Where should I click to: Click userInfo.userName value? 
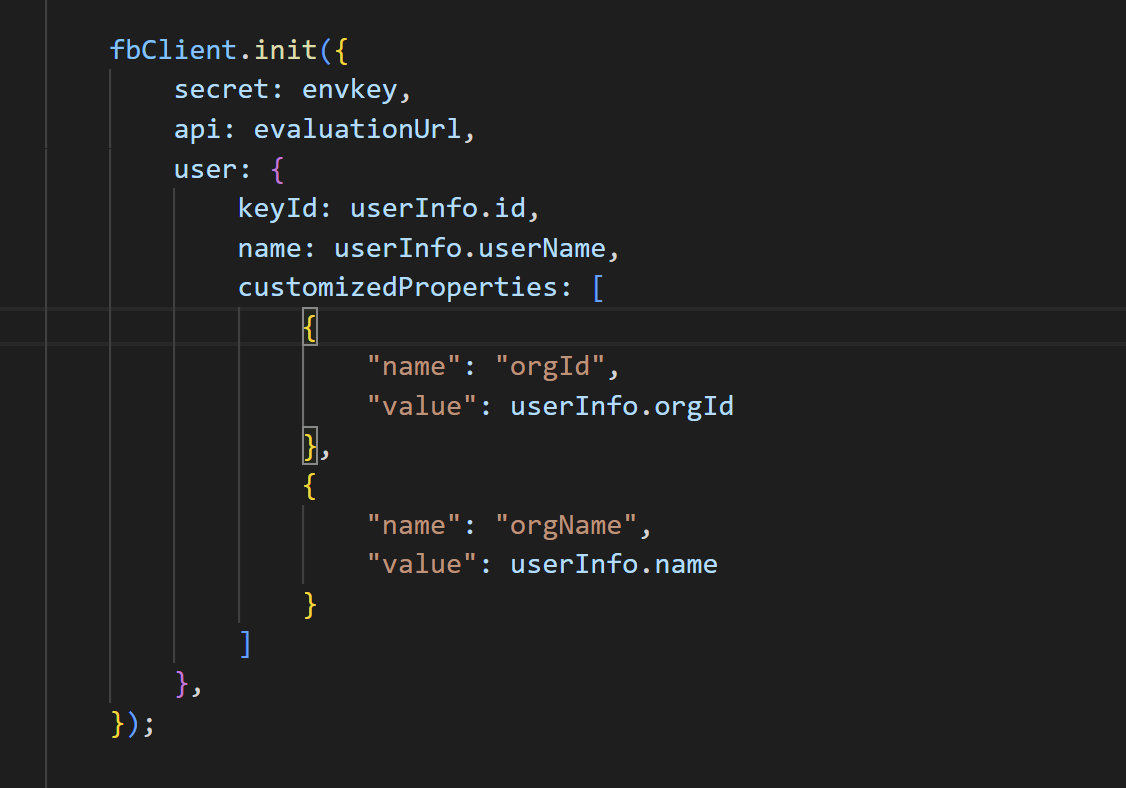coord(470,248)
